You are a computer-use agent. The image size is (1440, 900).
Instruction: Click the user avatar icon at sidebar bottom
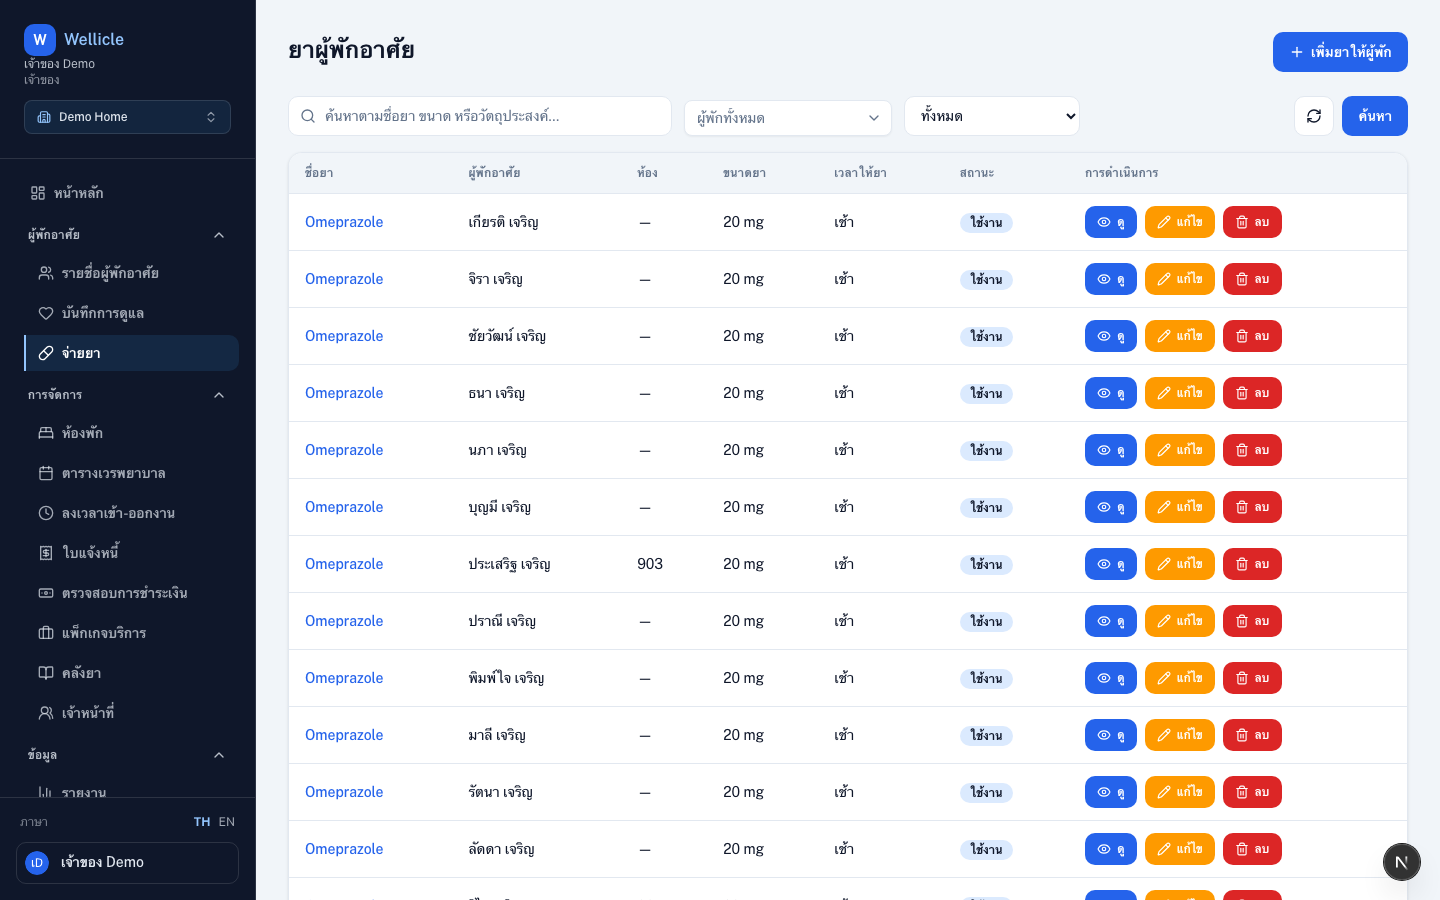(37, 863)
